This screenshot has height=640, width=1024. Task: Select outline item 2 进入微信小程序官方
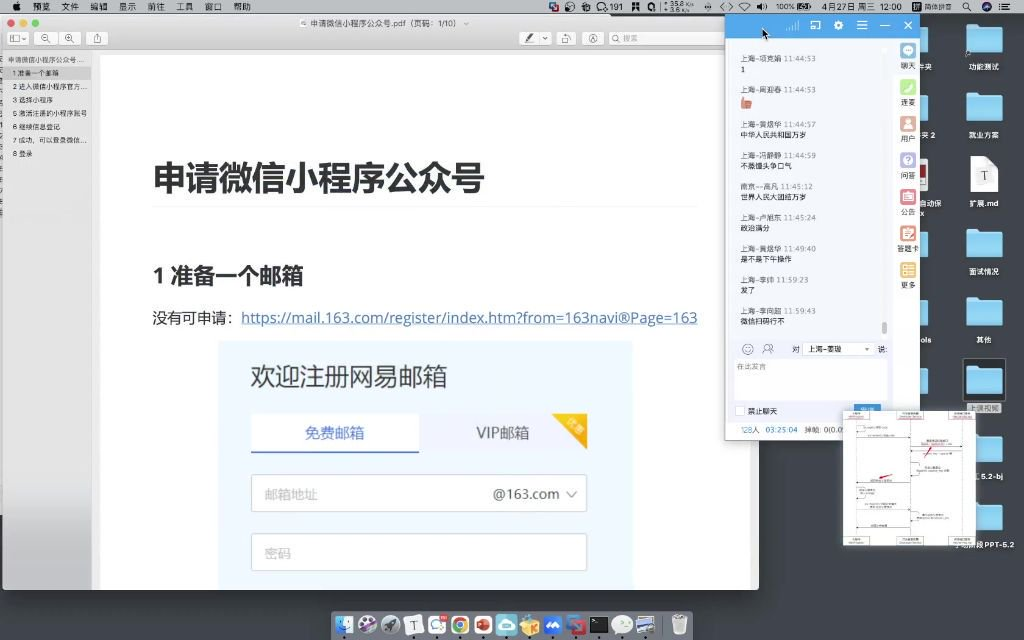coord(47,86)
